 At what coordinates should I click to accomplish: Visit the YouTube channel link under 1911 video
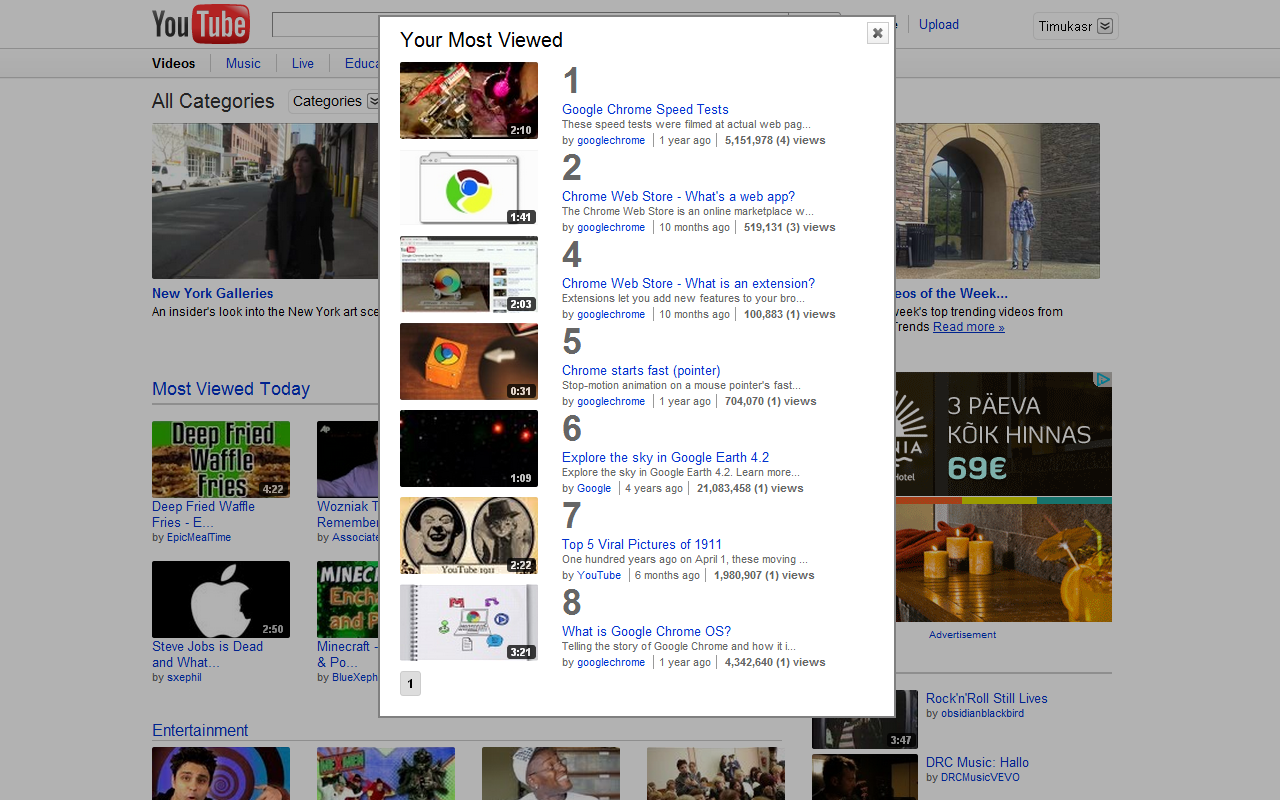[599, 576]
